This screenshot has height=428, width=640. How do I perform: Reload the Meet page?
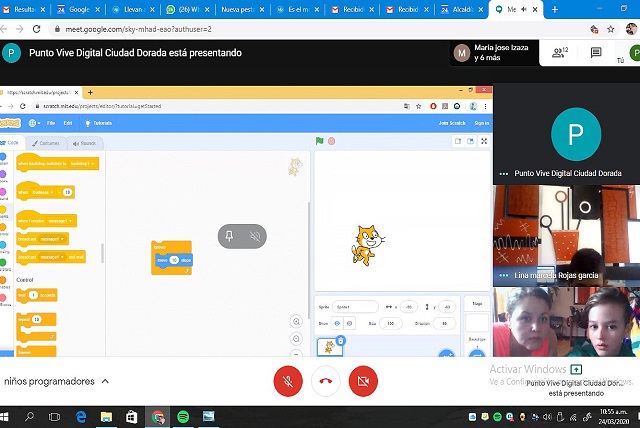tap(36, 29)
